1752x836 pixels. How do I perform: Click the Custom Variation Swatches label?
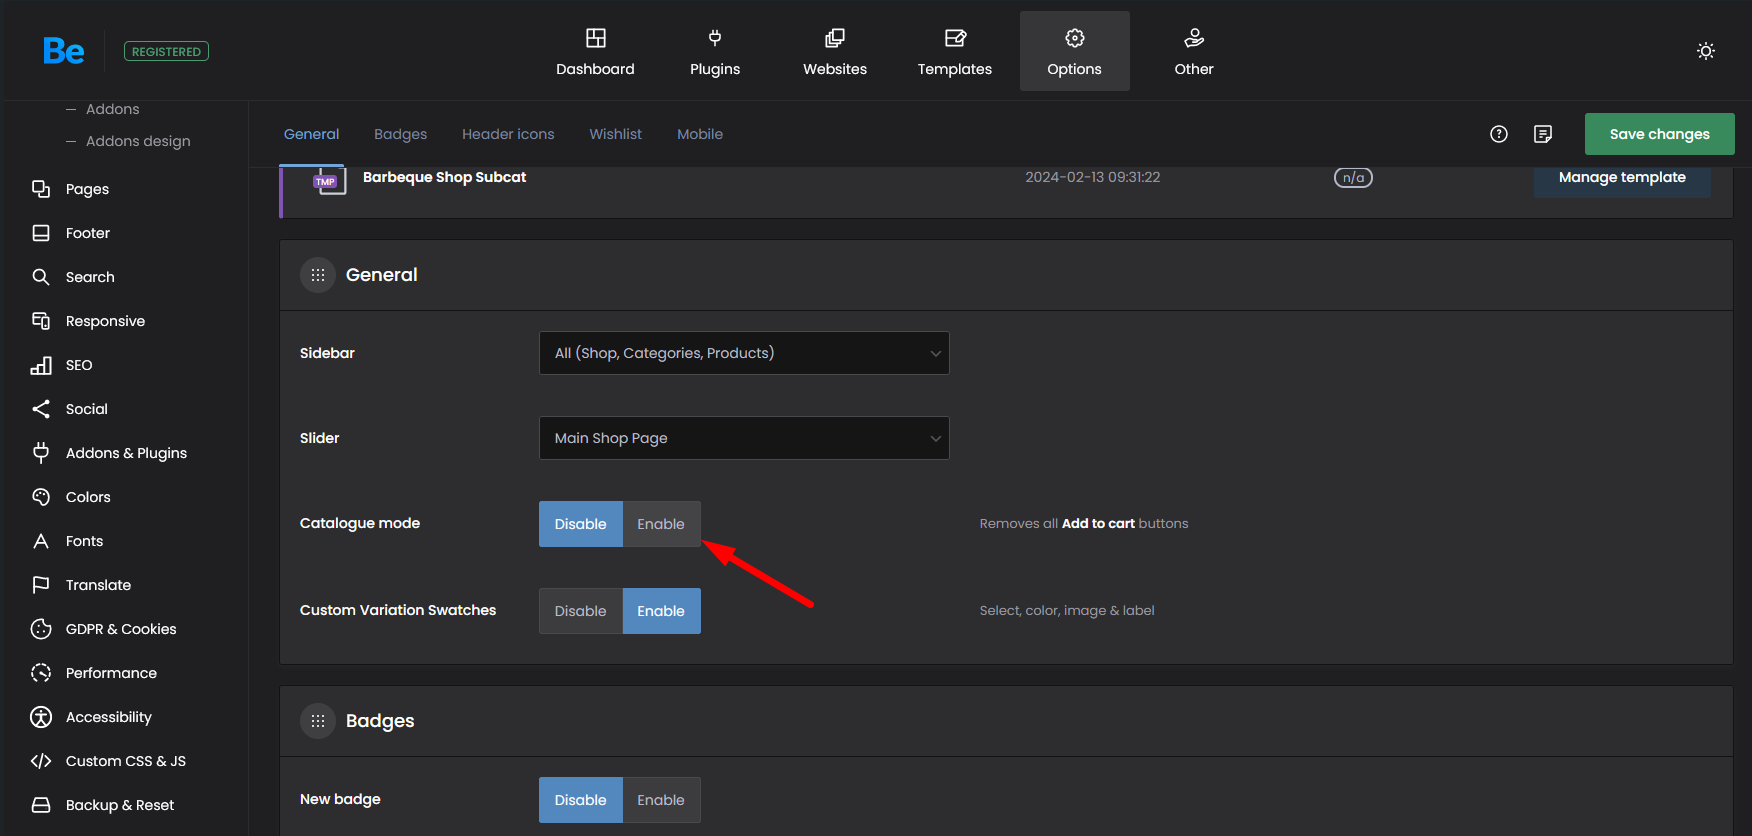tap(398, 610)
